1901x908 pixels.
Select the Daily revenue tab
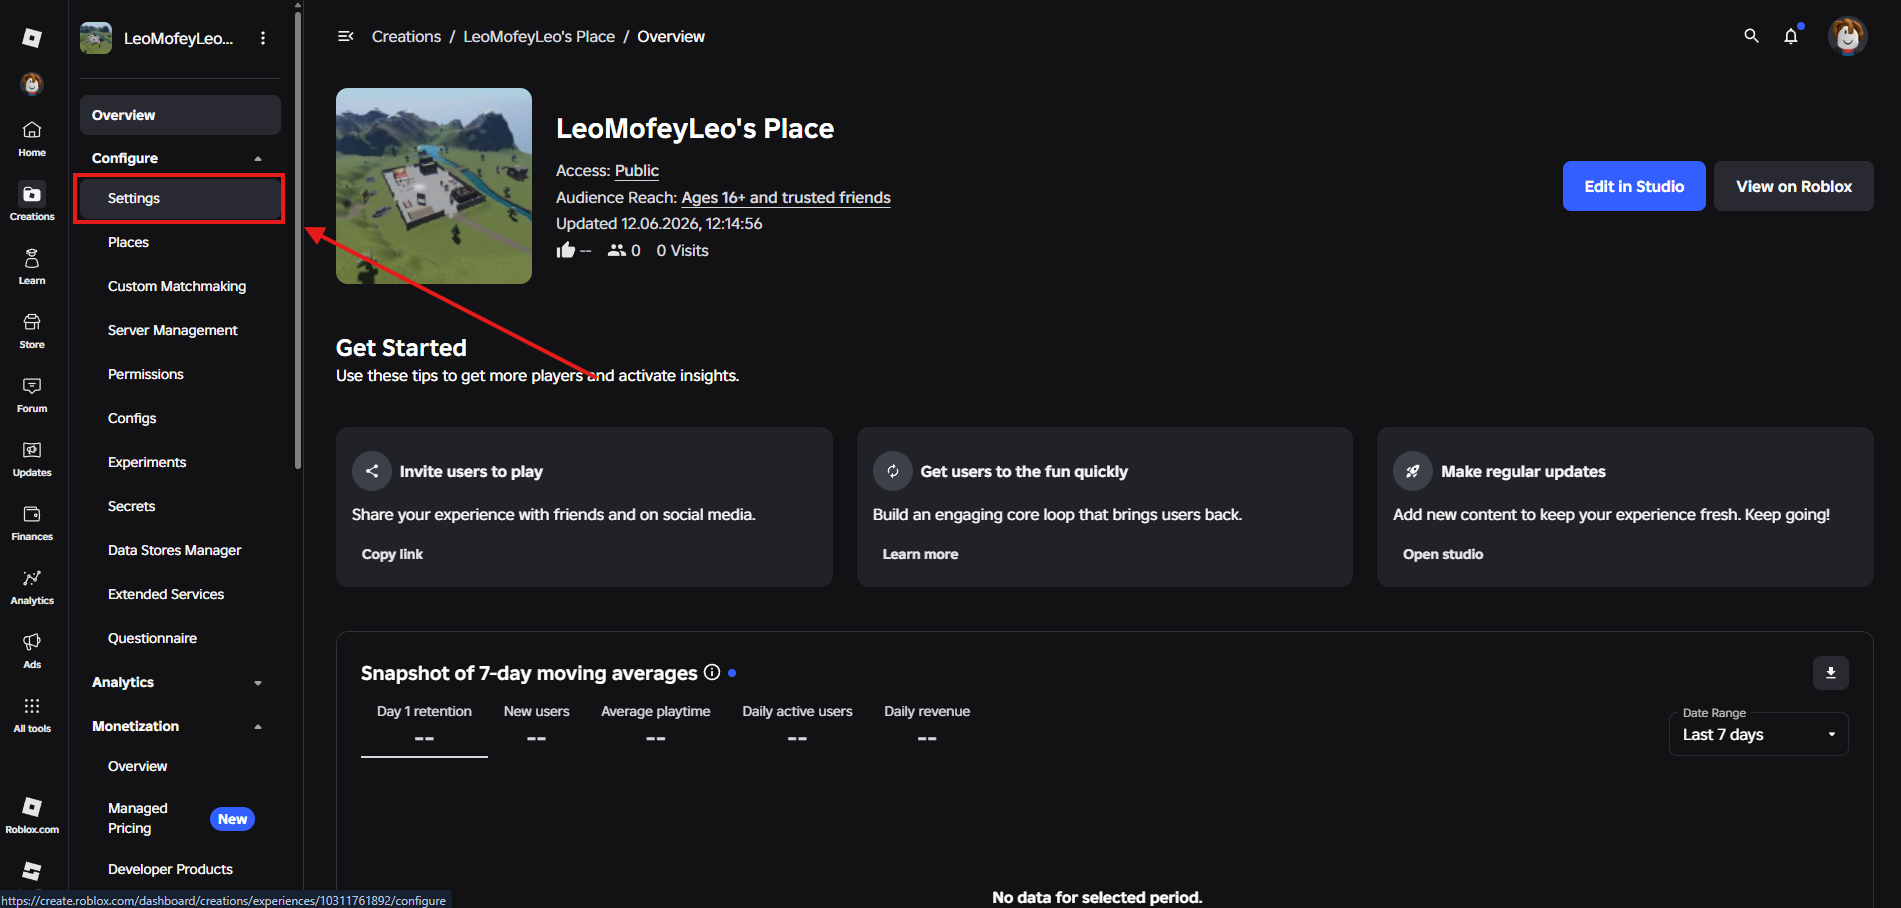pyautogui.click(x=927, y=725)
